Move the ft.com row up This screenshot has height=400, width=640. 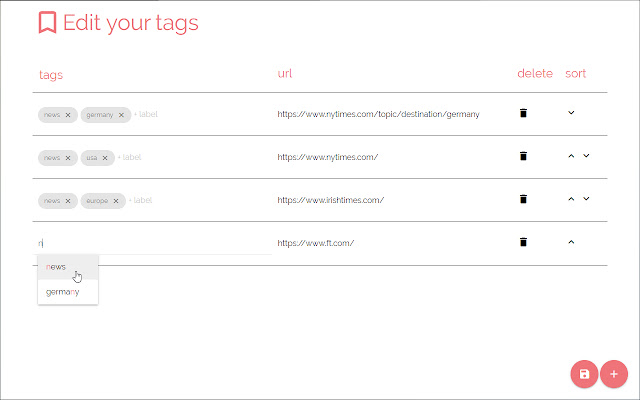tap(571, 242)
